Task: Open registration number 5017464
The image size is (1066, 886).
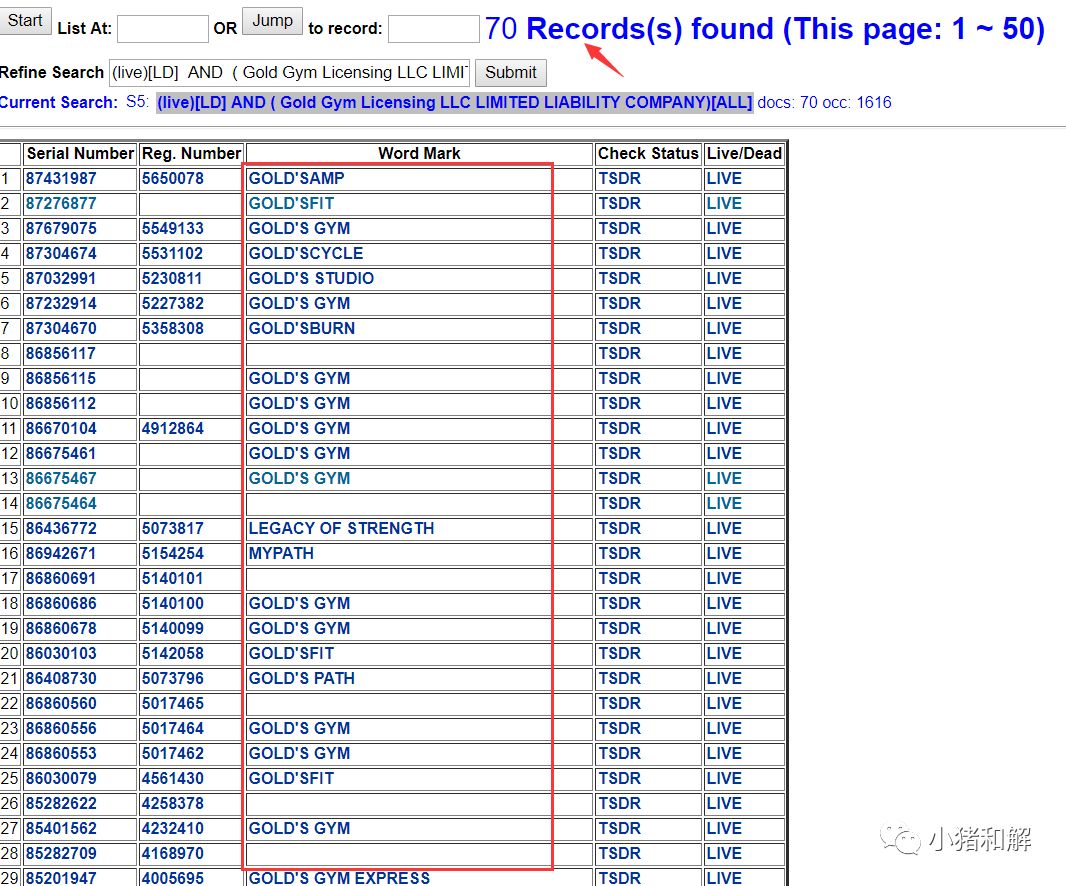Action: pos(173,729)
